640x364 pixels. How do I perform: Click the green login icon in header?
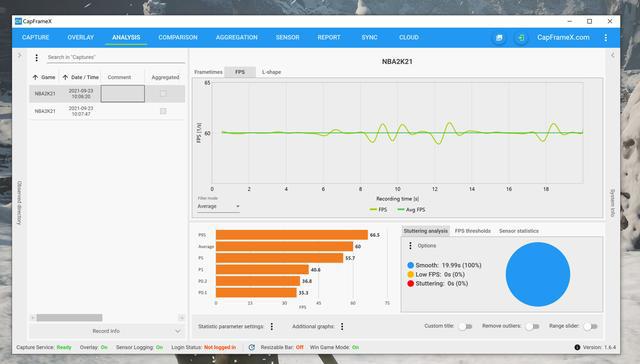tap(521, 38)
